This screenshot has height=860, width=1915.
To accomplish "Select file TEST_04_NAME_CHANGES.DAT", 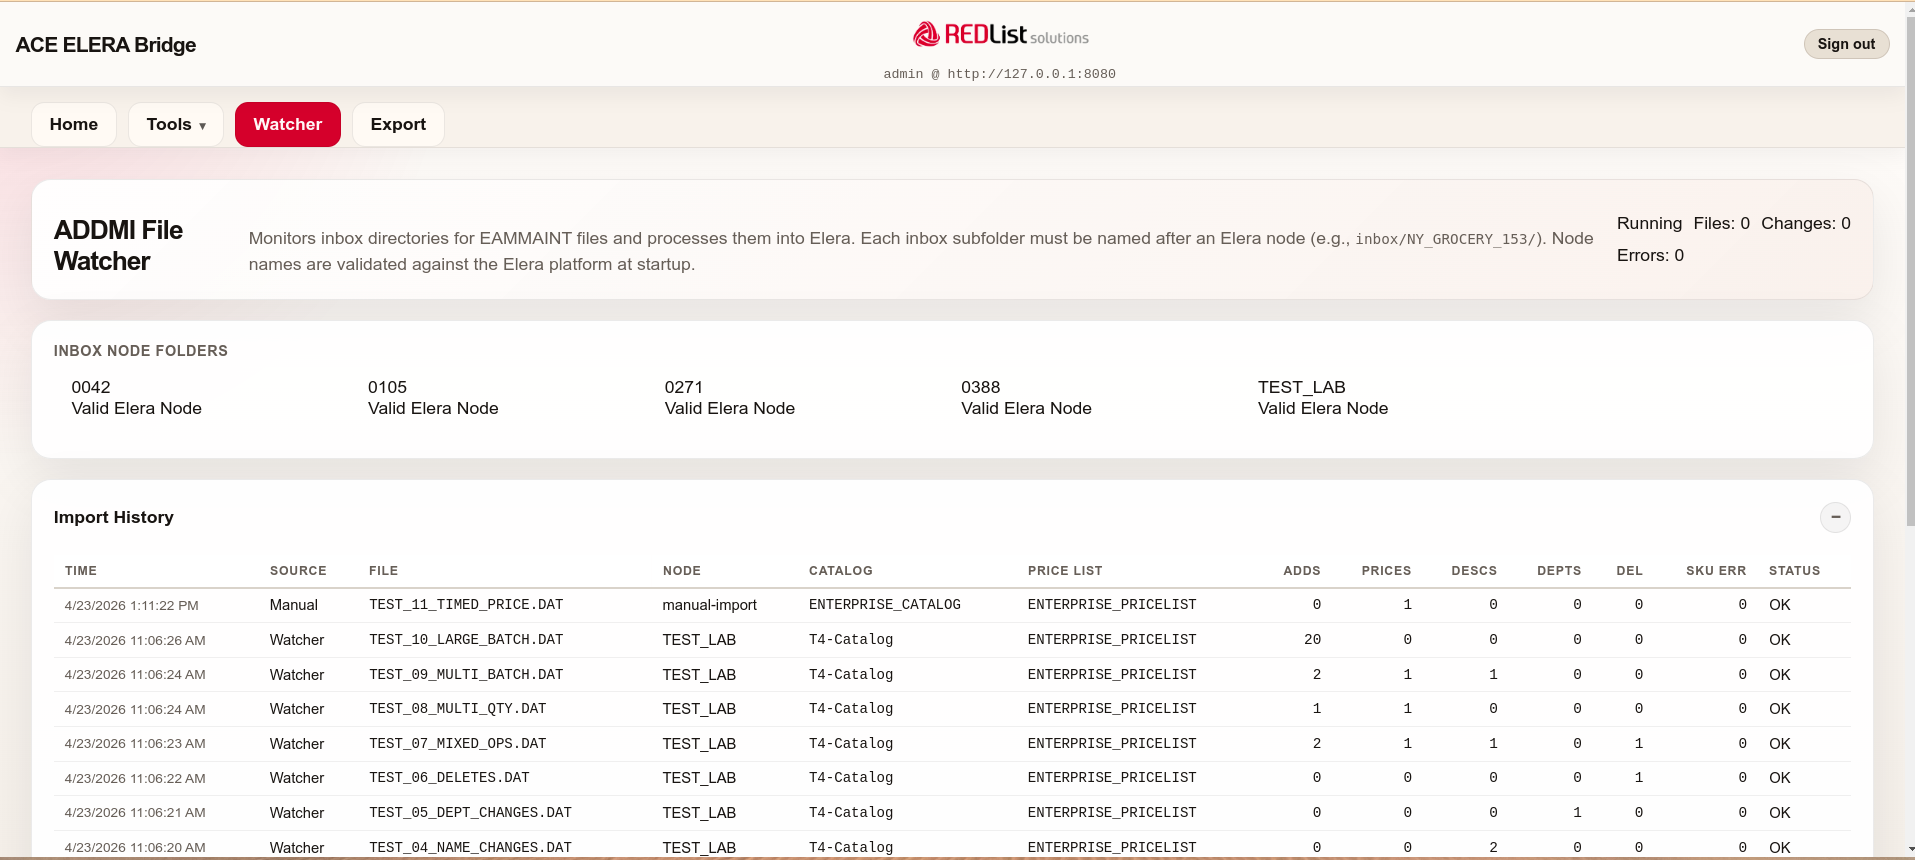I will pyautogui.click(x=470, y=848).
